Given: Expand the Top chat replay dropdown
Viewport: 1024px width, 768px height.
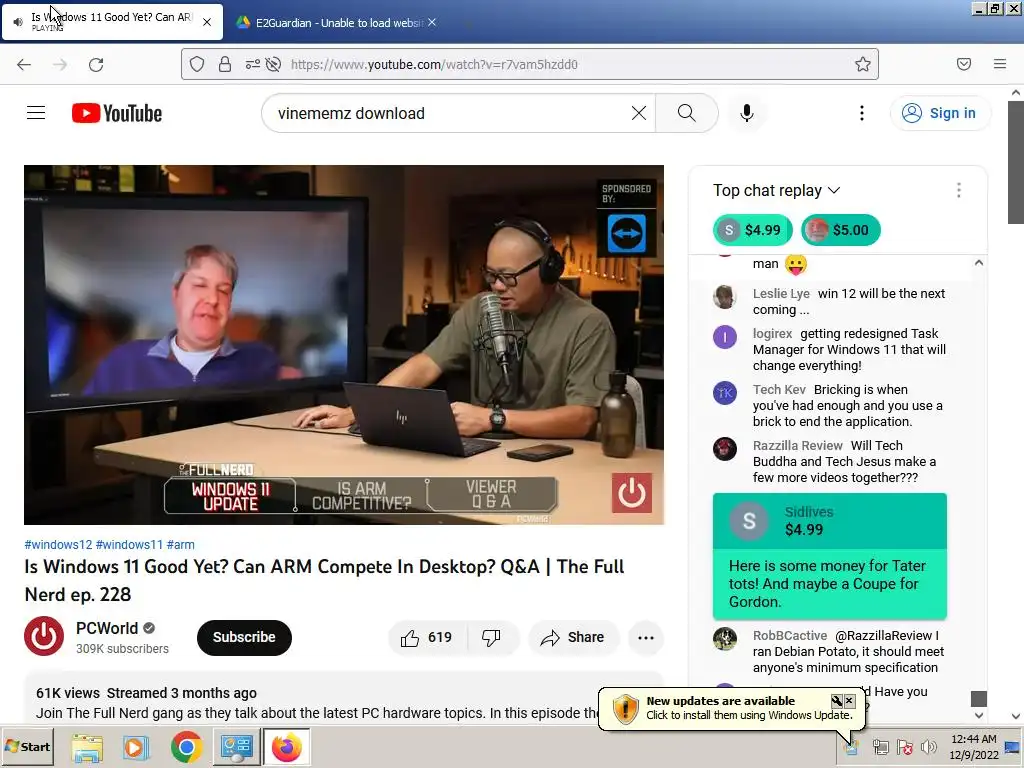Looking at the screenshot, I should 776,190.
